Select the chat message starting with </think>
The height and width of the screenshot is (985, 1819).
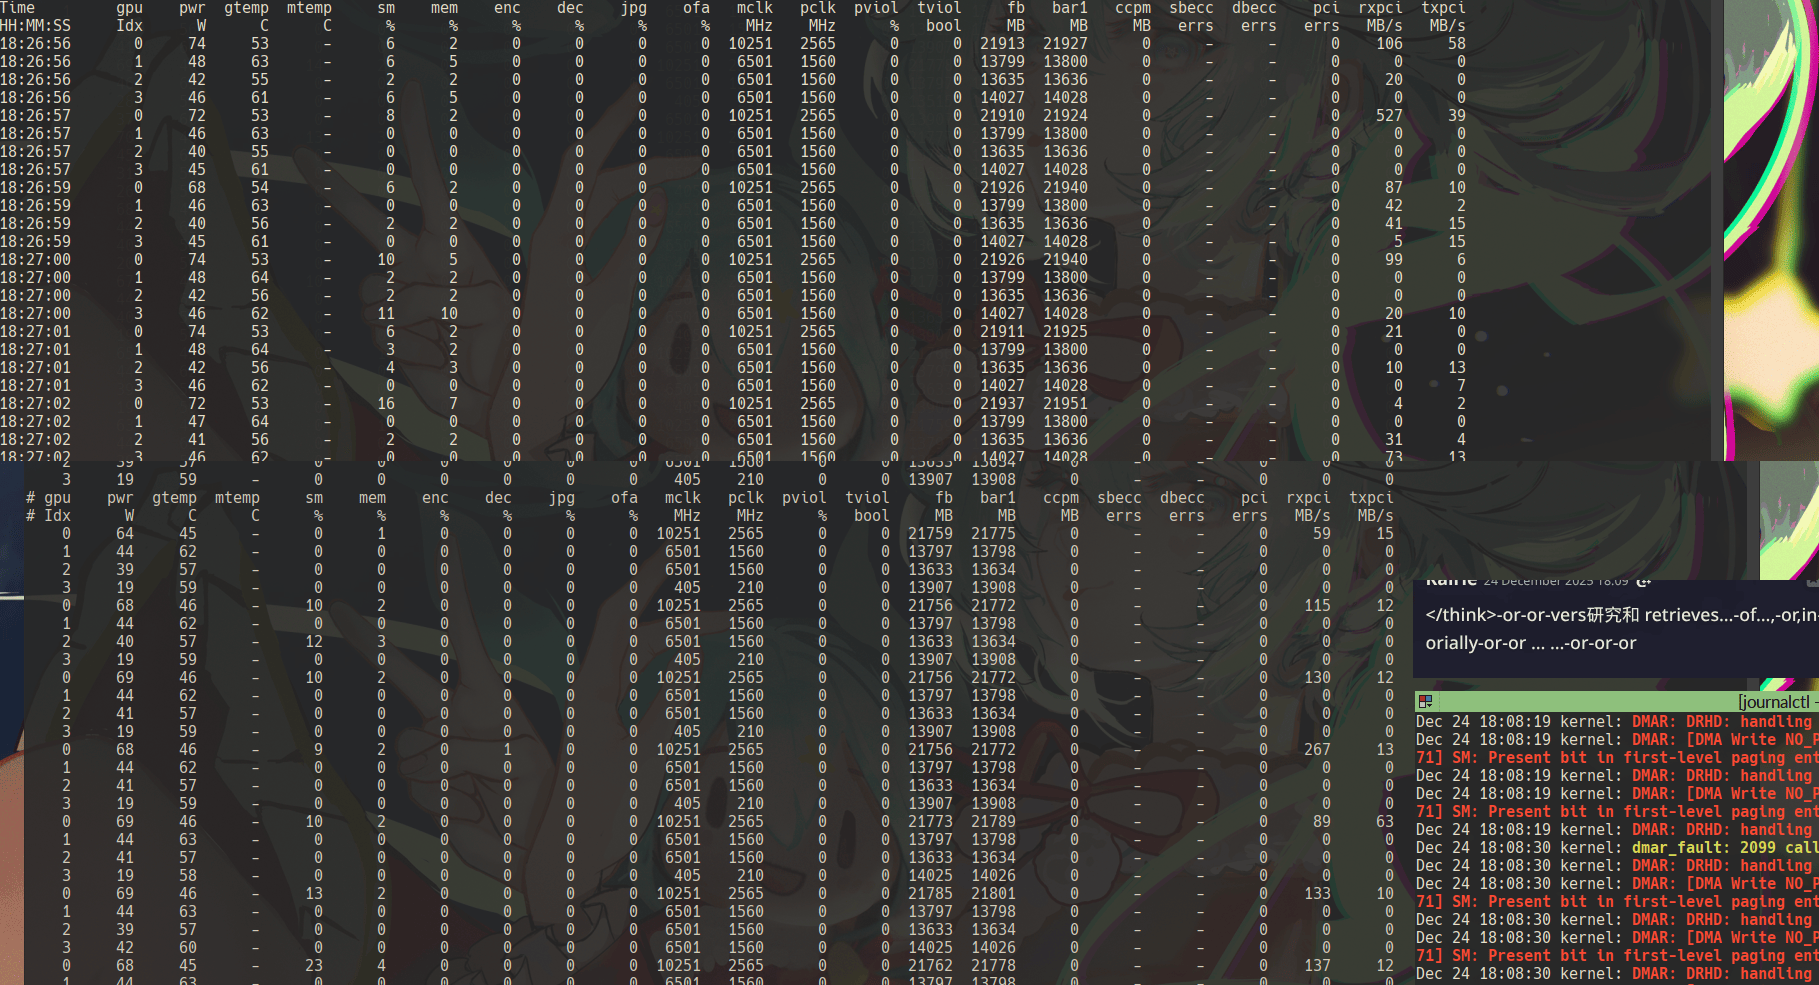point(1621,615)
